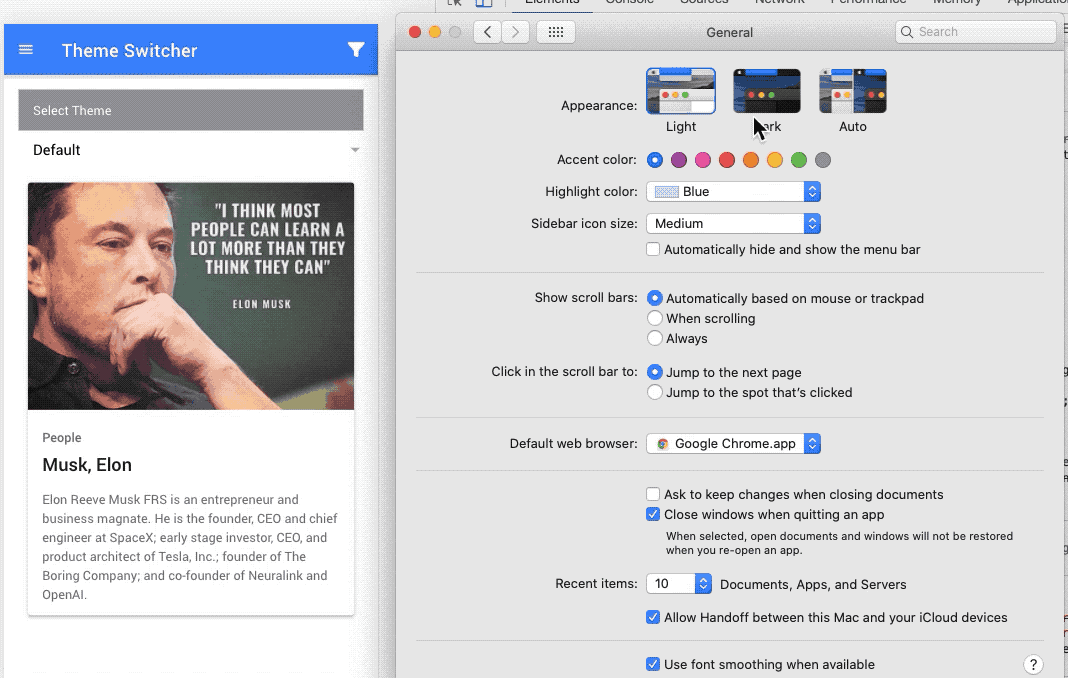Select the Dark appearance thumbnail
This screenshot has height=678, width=1068.
(x=766, y=91)
